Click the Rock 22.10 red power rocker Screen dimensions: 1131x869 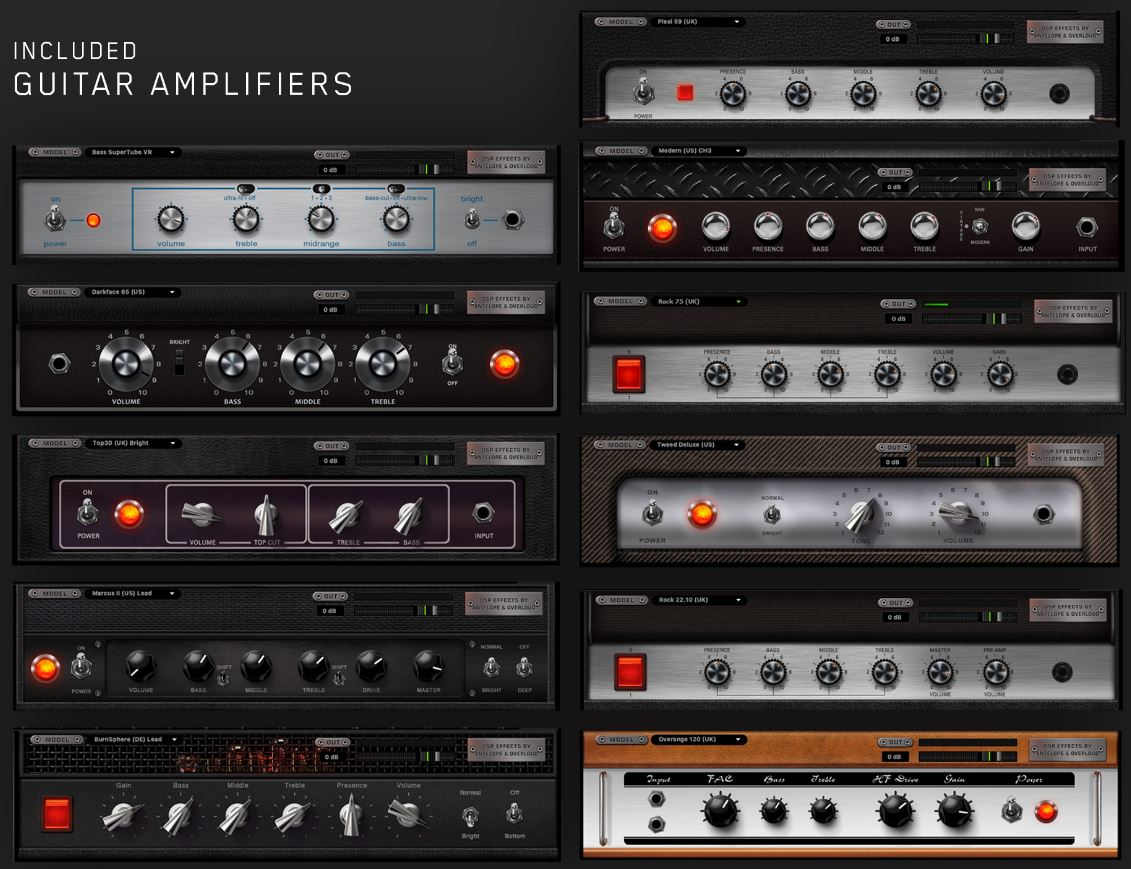629,672
